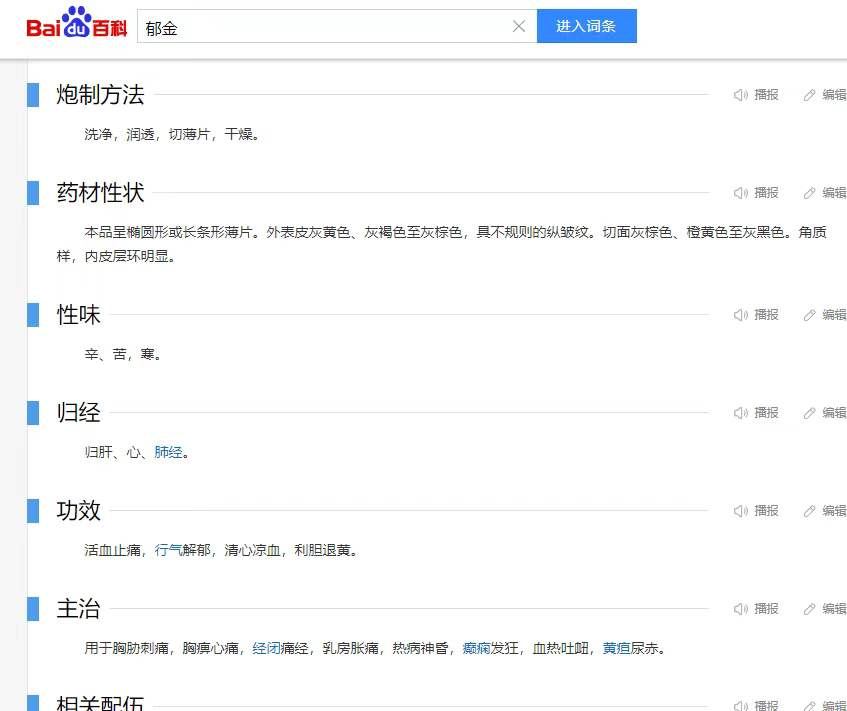Click the 播报 label in the 归经 row
Viewport: 847px width, 711px height.
point(766,413)
